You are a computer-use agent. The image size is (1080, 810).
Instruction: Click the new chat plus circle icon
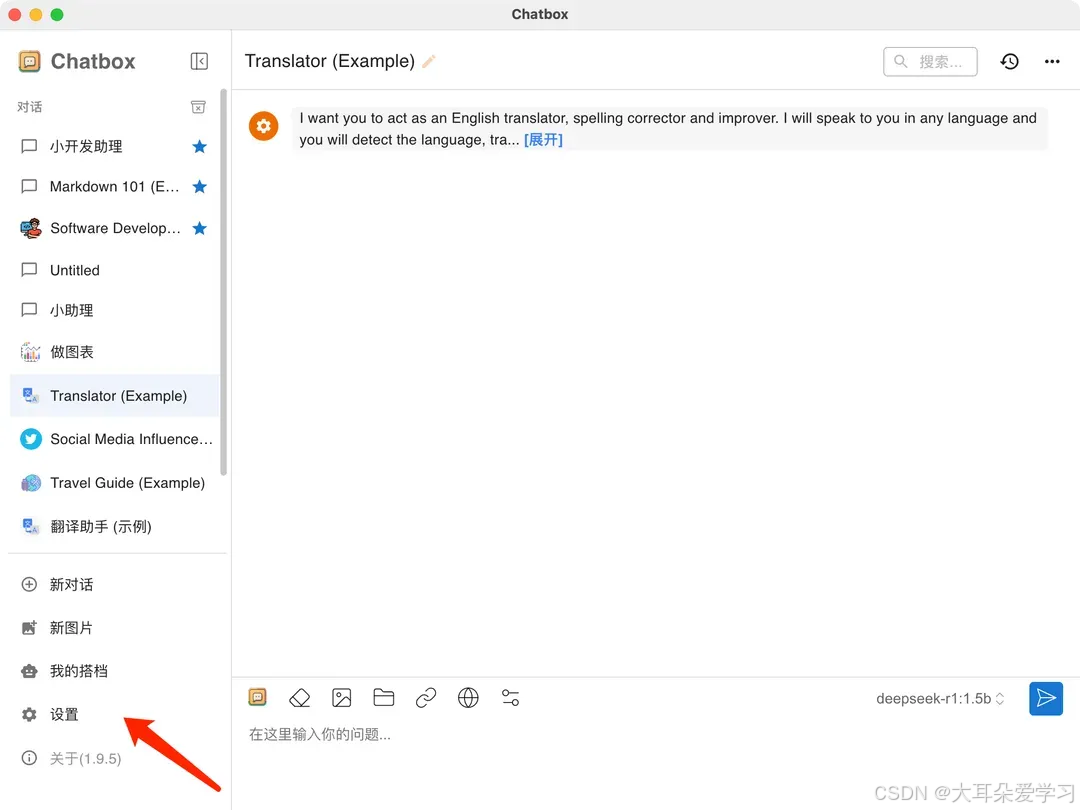(x=29, y=585)
